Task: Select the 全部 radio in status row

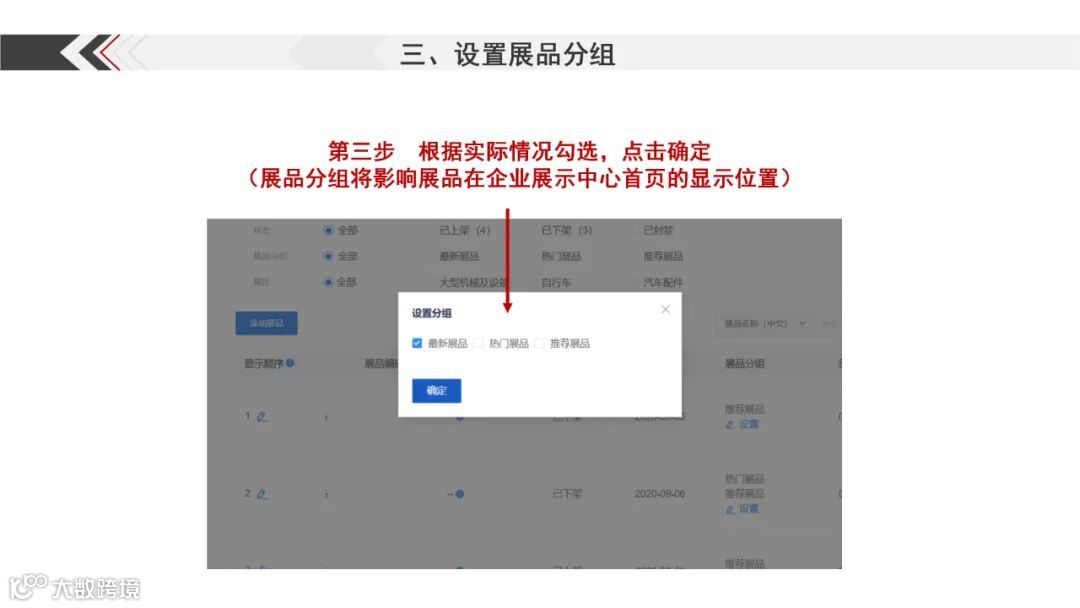Action: (x=329, y=230)
